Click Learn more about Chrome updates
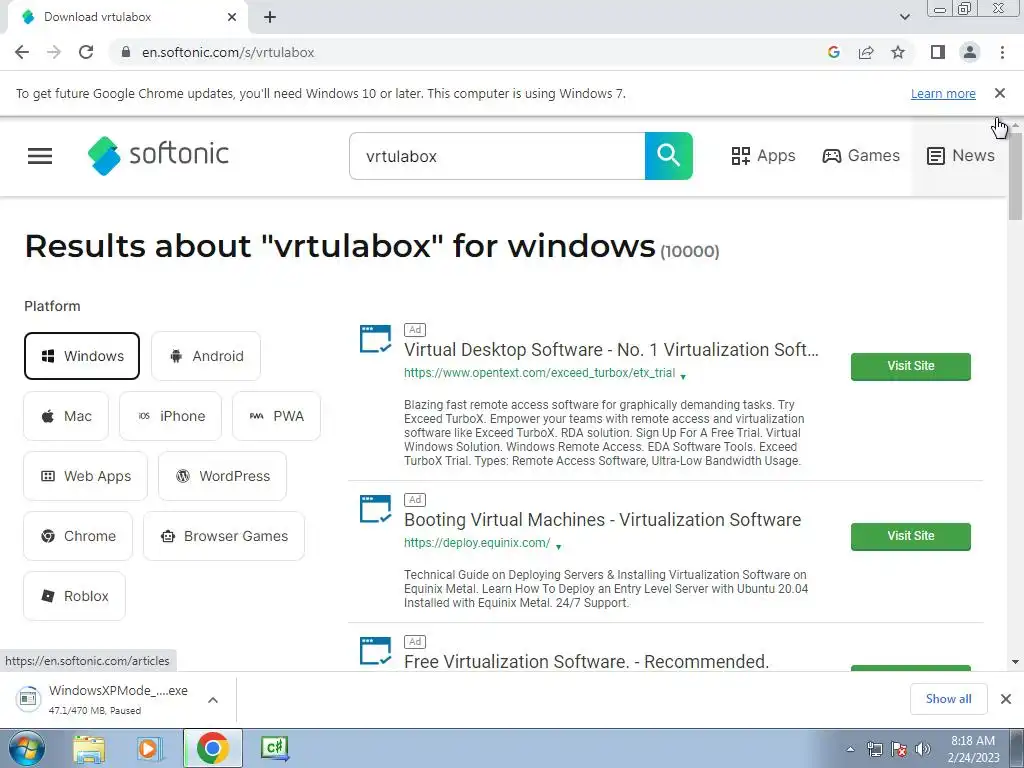The width and height of the screenshot is (1024, 768). pyautogui.click(x=943, y=93)
